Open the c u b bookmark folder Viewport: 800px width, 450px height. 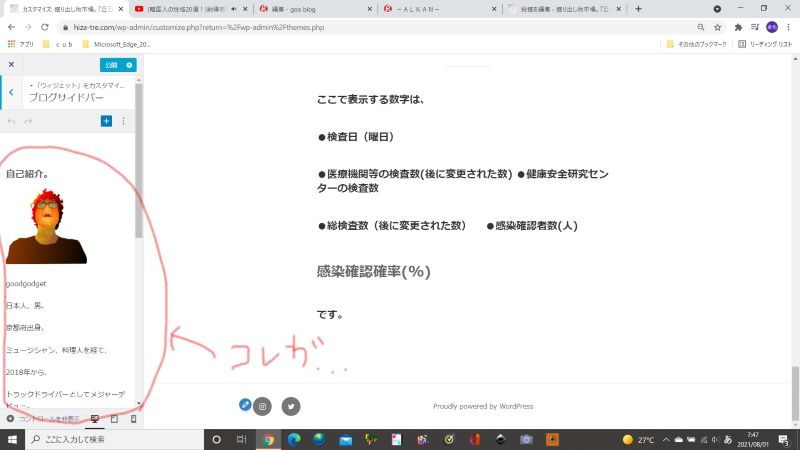point(58,44)
